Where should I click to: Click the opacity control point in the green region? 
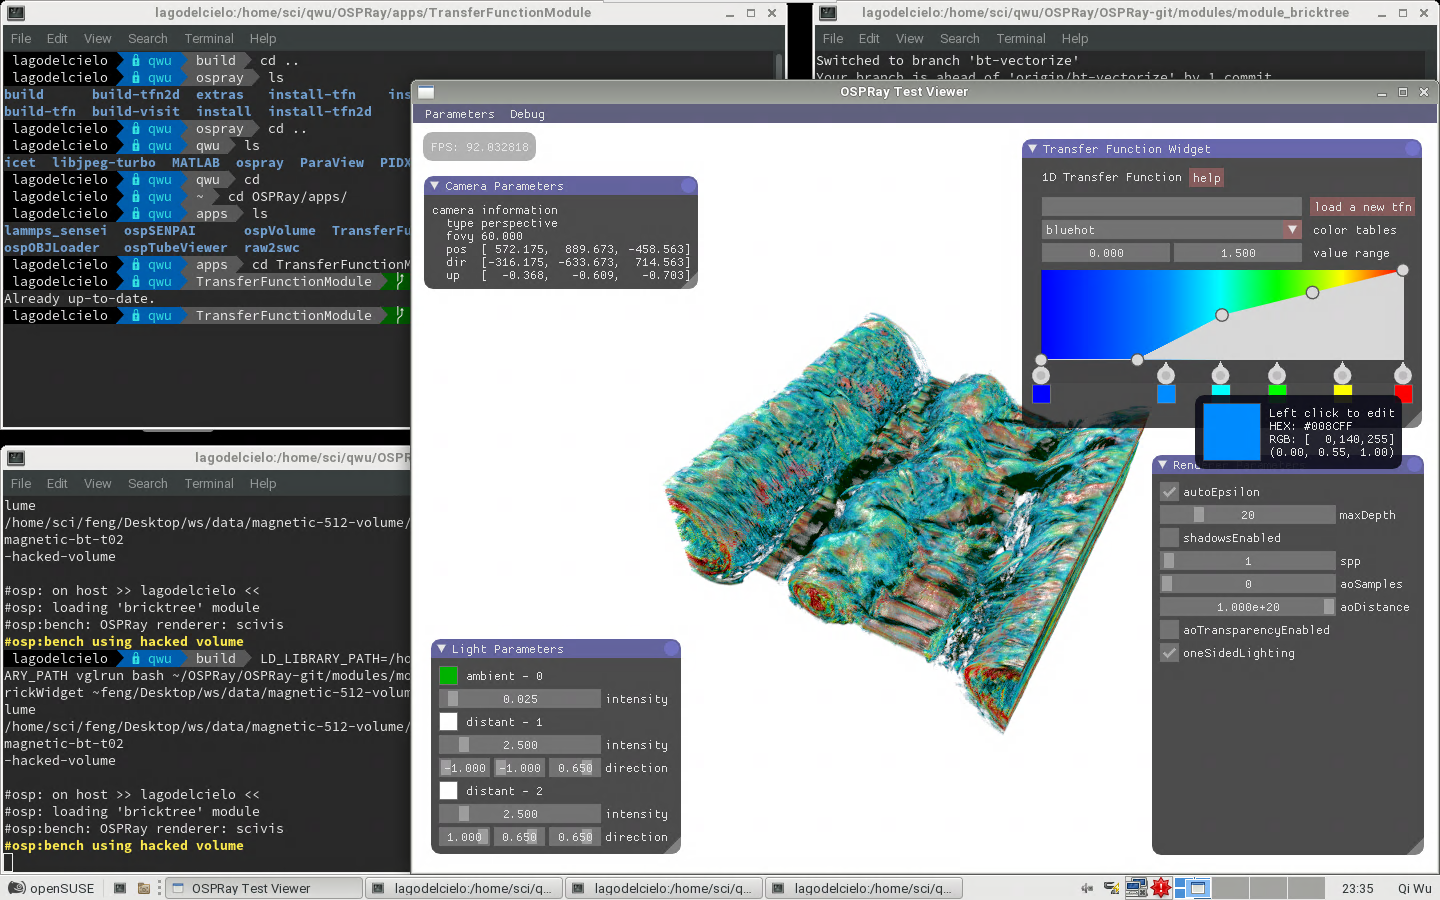coord(1313,292)
